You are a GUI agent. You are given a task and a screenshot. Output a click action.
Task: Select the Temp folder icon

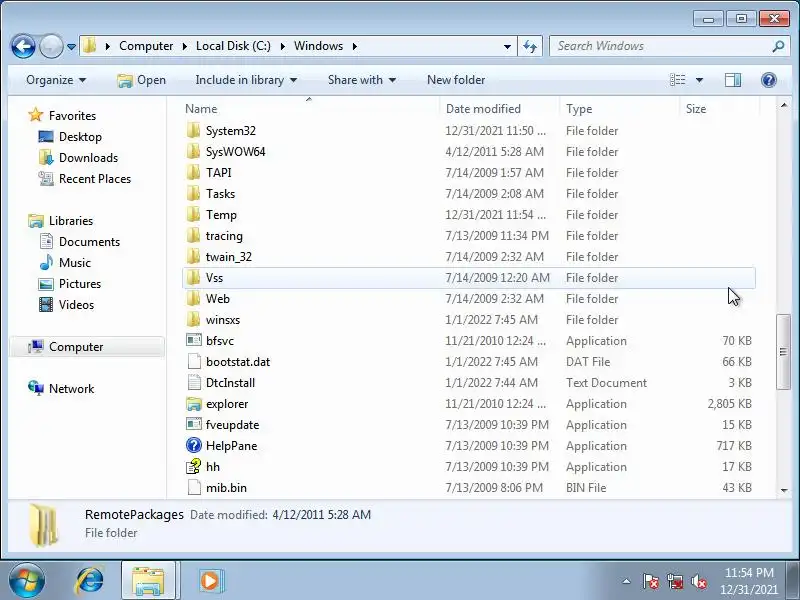tap(193, 214)
